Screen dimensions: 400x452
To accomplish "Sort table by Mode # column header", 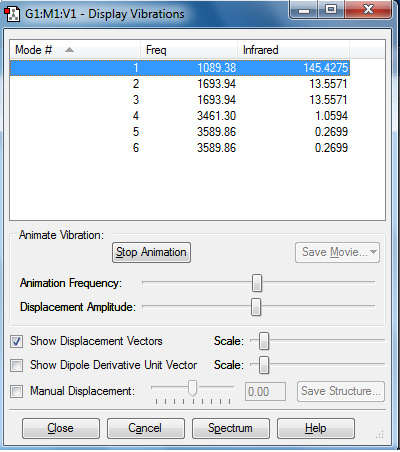I will tap(75, 50).
